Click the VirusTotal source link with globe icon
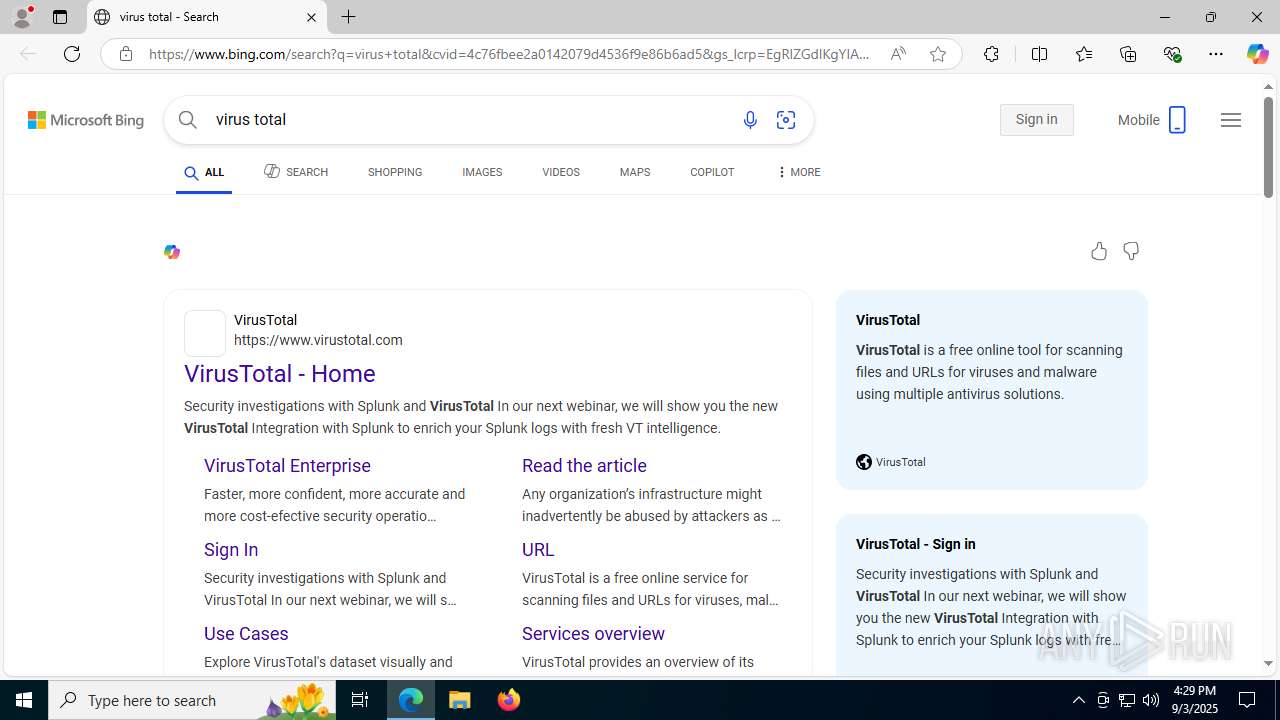 (x=891, y=462)
